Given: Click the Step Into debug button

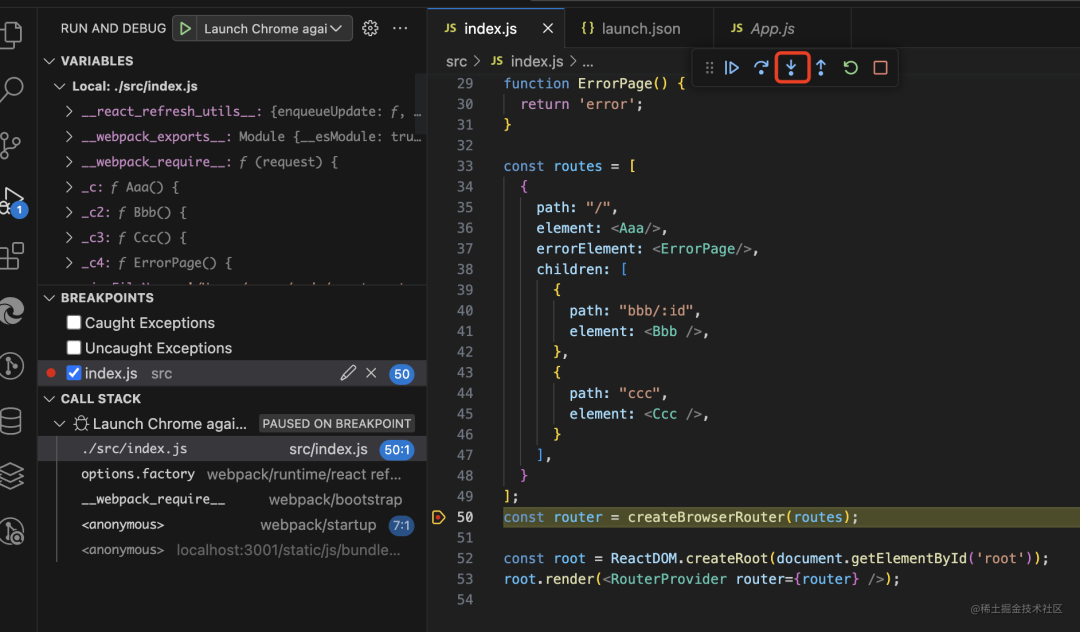Looking at the screenshot, I should pos(791,67).
